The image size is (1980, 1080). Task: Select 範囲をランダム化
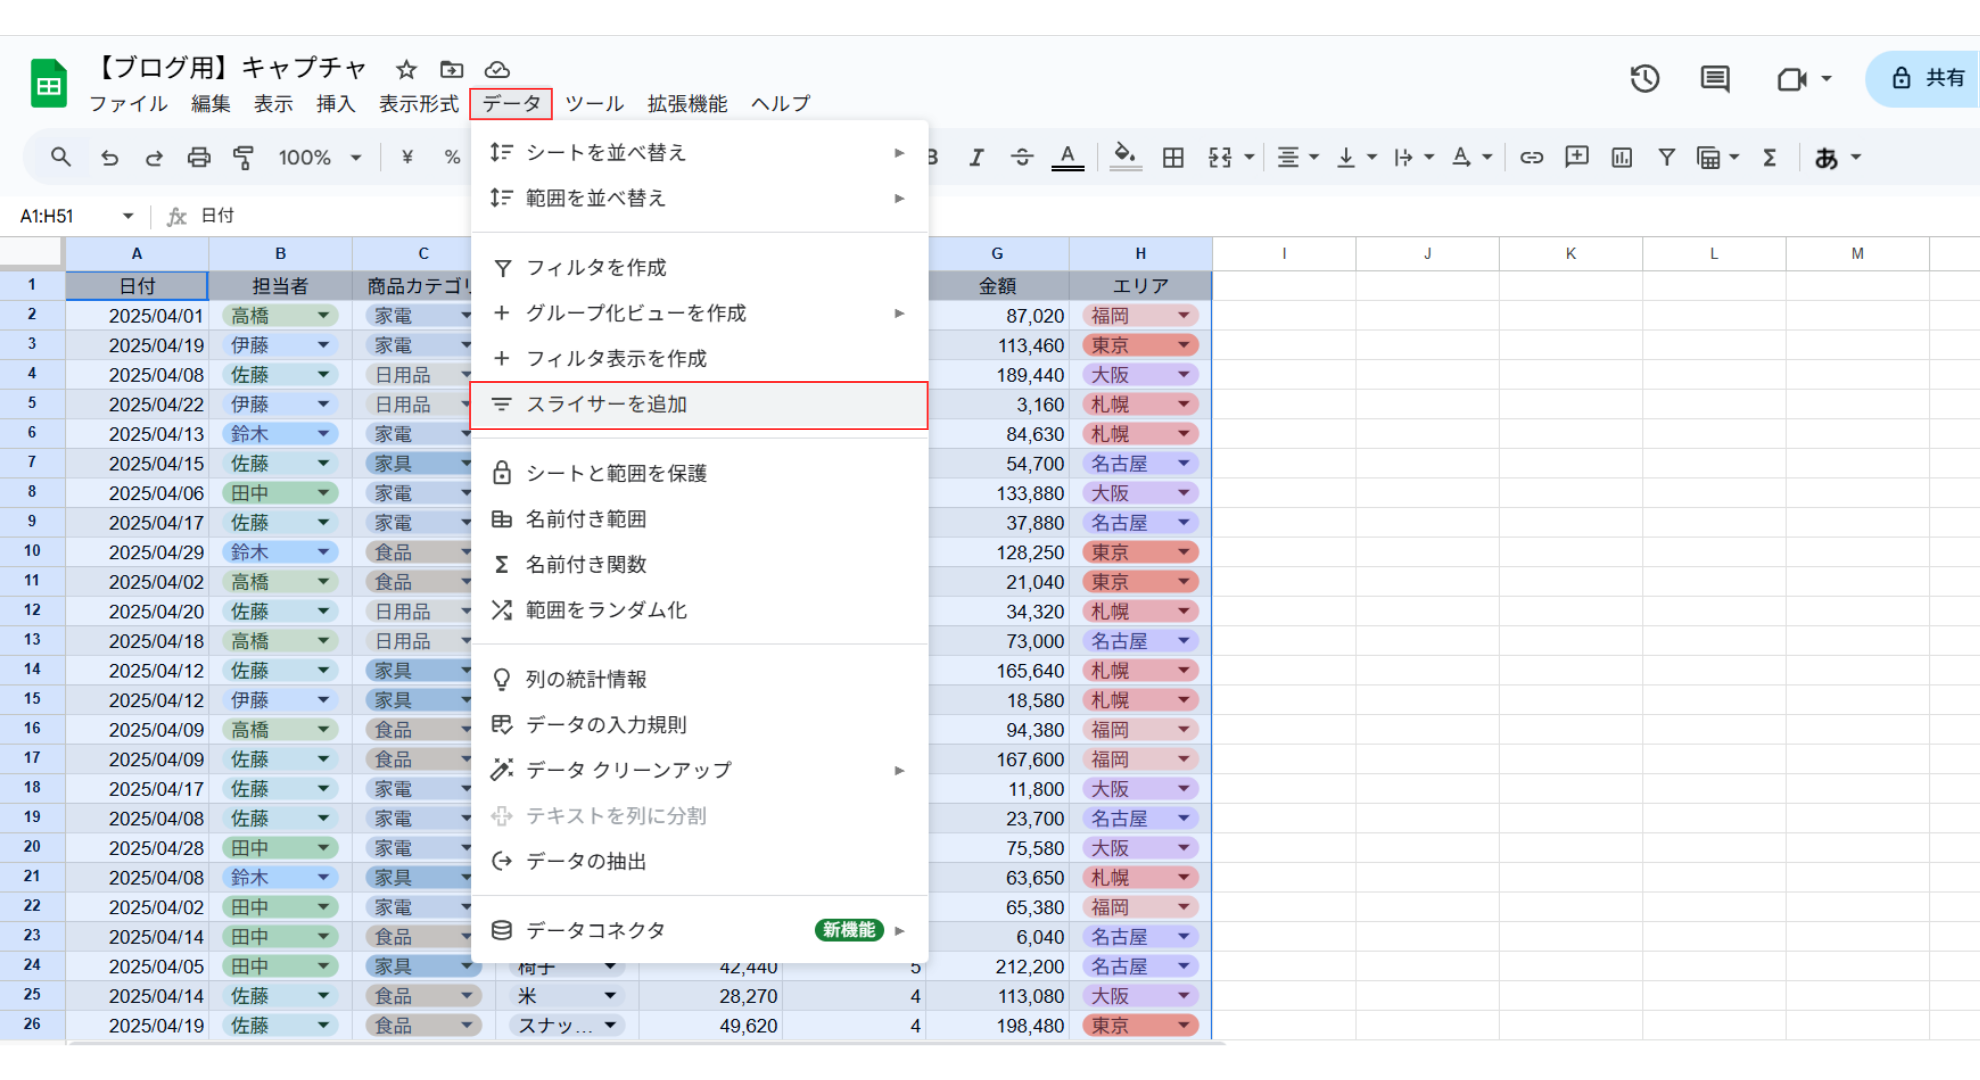[698, 610]
